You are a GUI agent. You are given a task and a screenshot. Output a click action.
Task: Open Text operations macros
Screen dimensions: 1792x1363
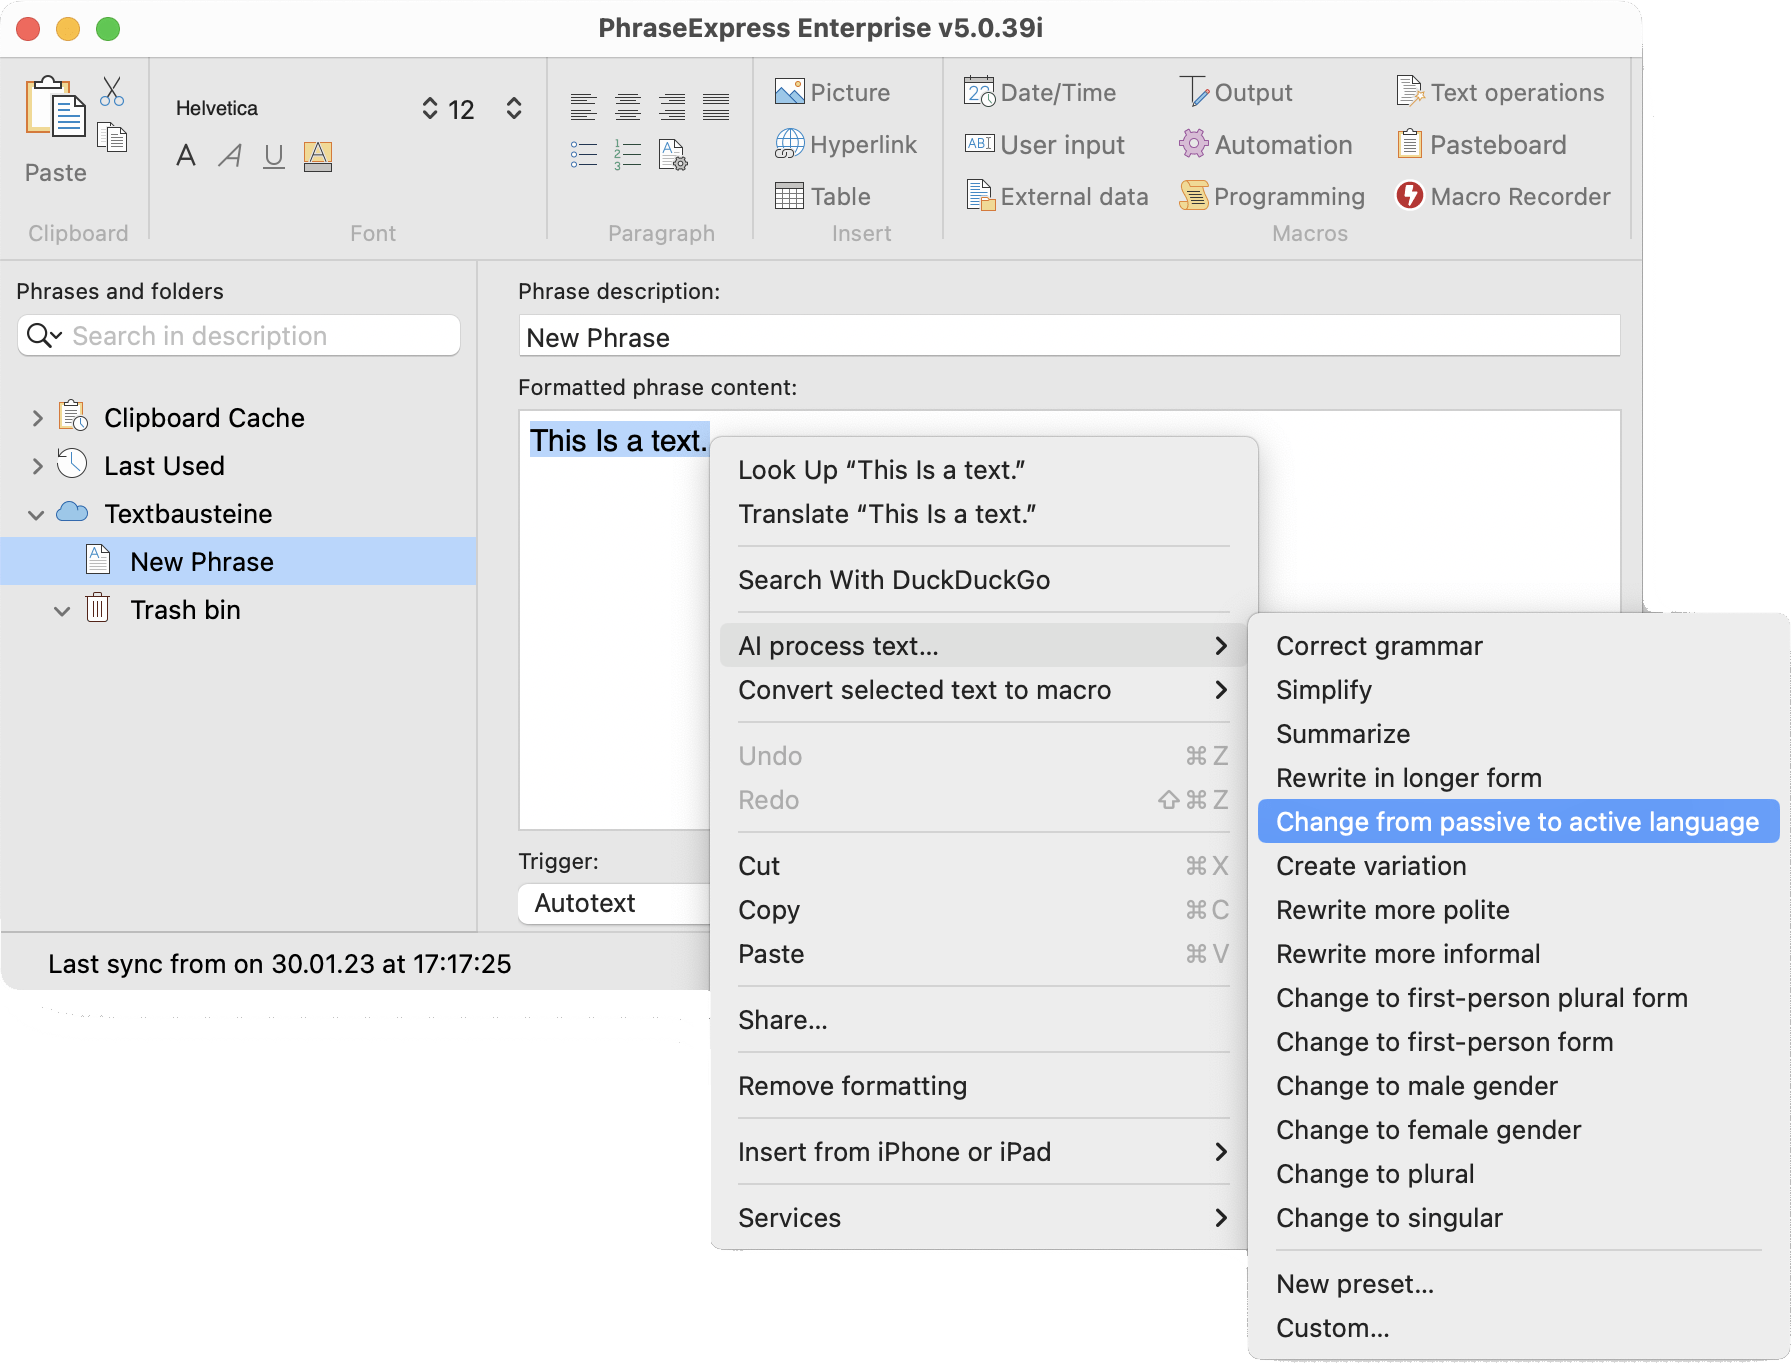tap(1500, 92)
